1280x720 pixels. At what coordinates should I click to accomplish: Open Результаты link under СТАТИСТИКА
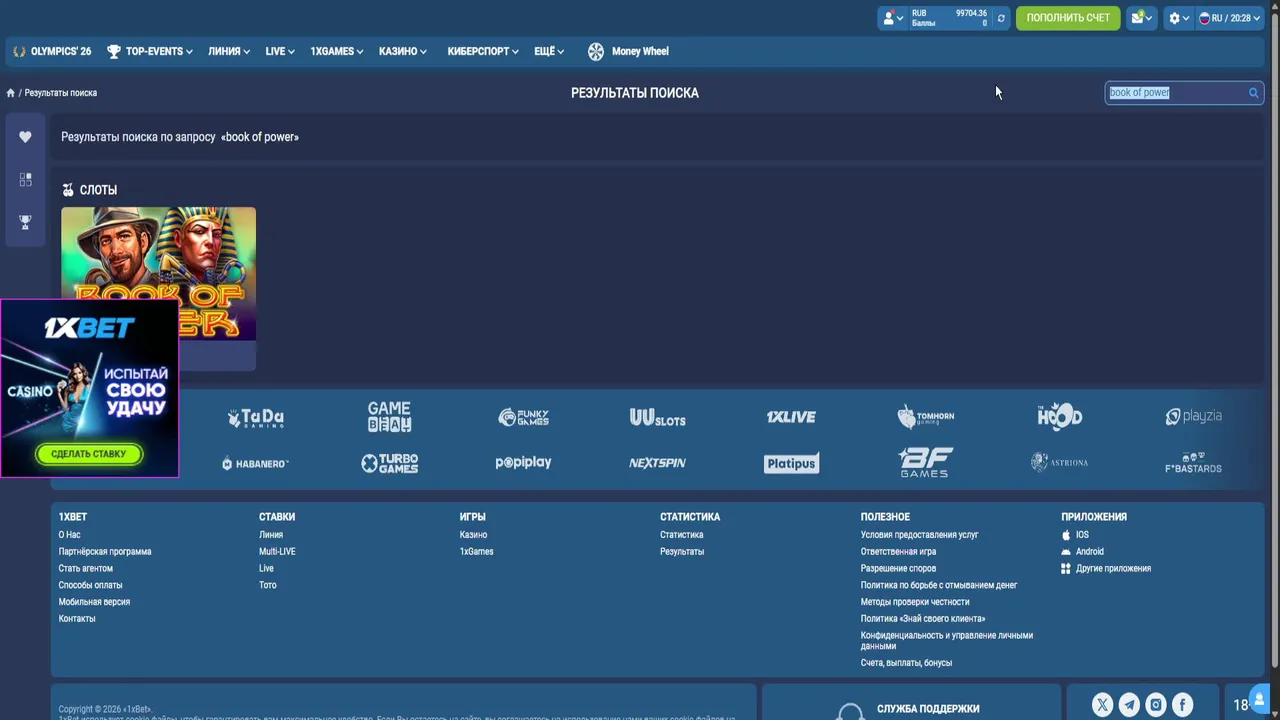pyautogui.click(x=682, y=552)
